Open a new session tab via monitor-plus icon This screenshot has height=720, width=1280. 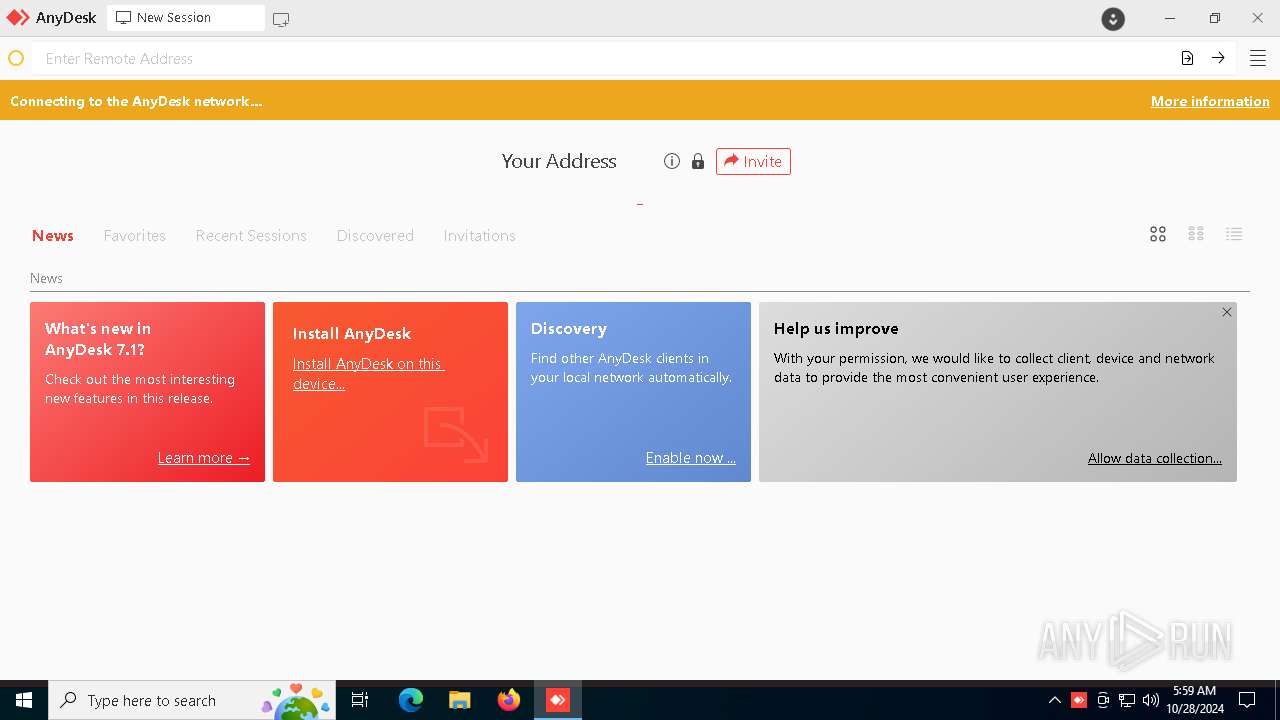point(281,19)
